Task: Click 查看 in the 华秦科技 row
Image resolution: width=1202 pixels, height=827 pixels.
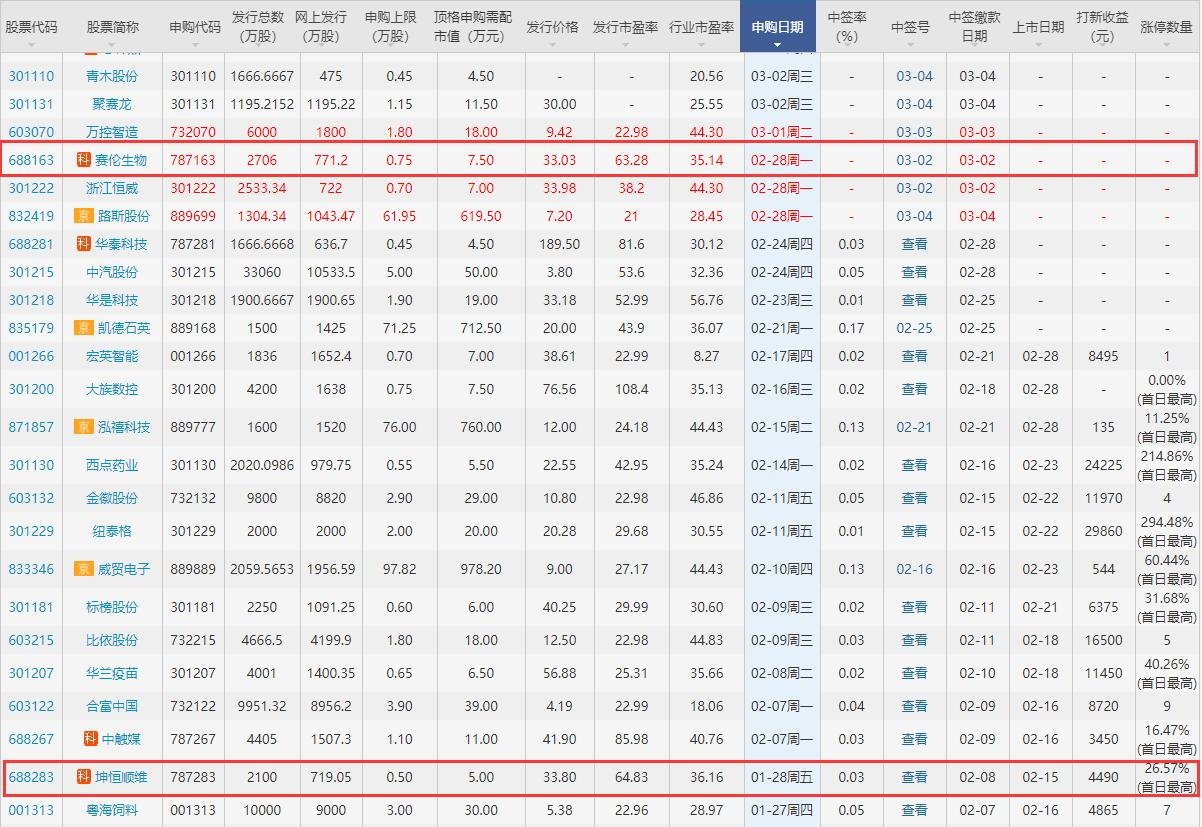Action: tap(914, 244)
